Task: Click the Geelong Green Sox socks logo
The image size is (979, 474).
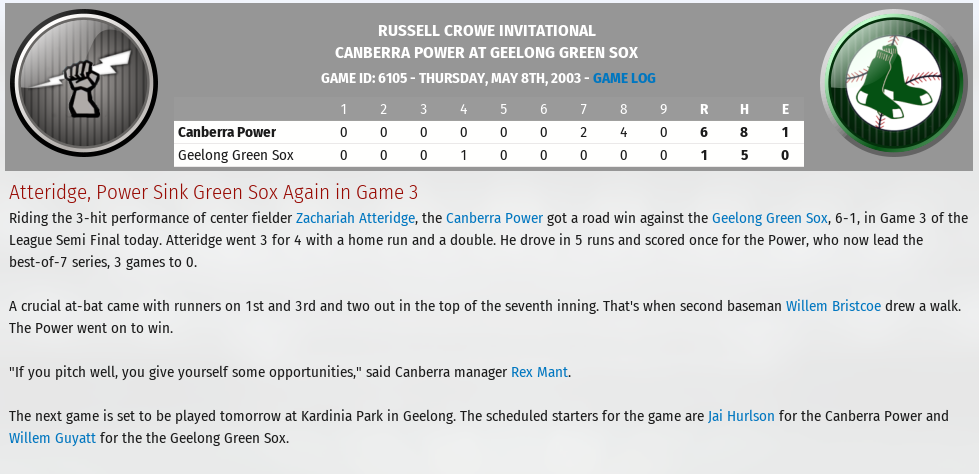Action: 893,82
